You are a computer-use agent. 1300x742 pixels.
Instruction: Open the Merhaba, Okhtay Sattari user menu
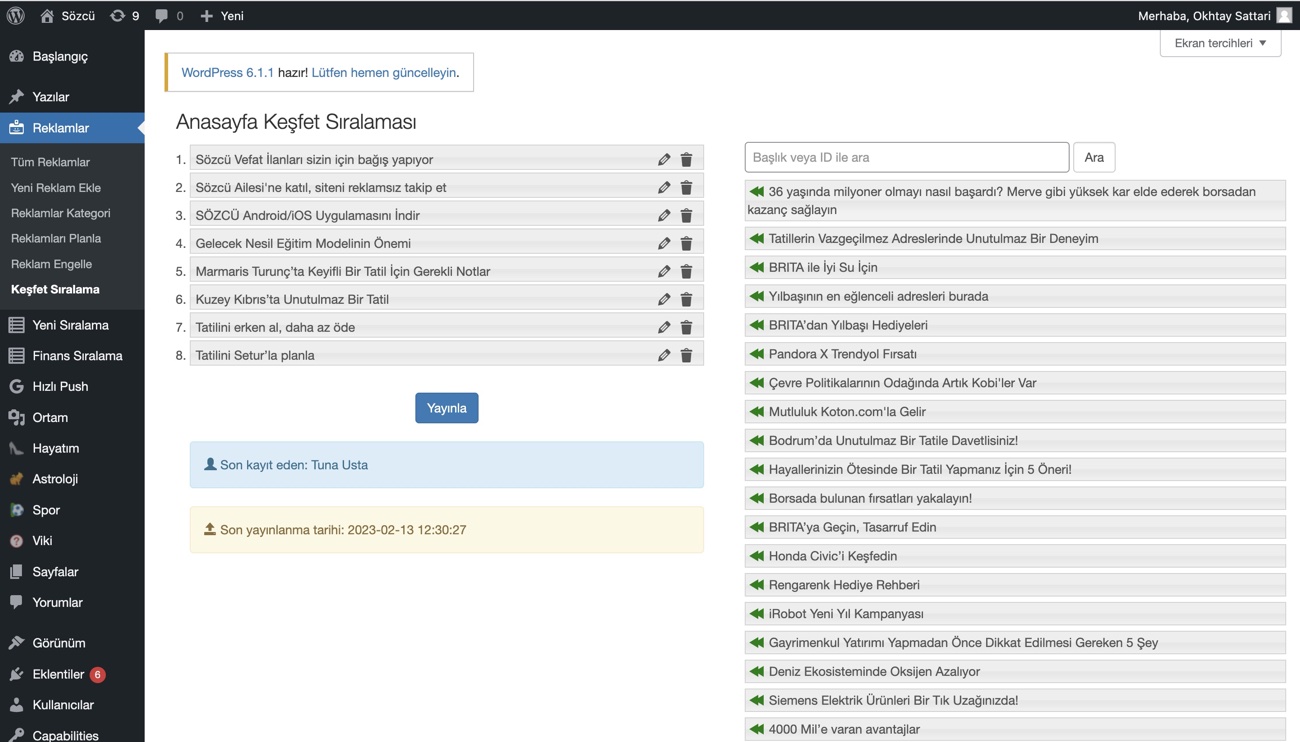click(1214, 15)
